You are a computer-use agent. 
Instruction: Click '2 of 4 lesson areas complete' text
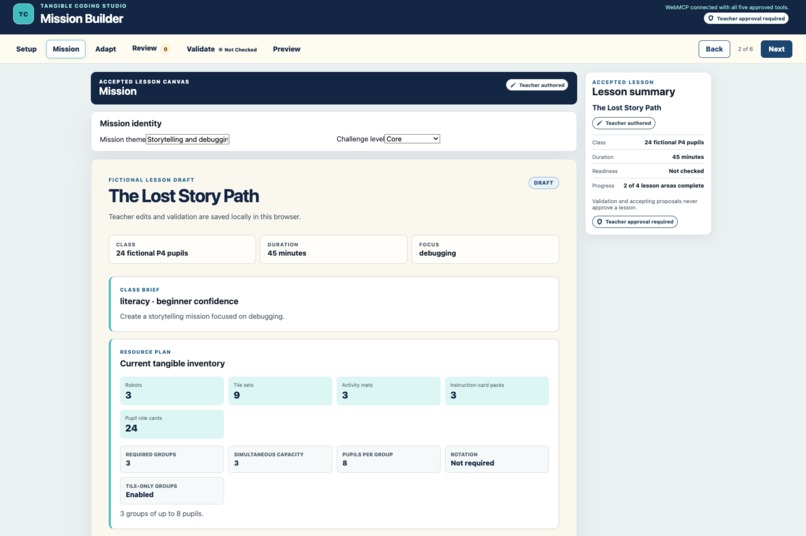(x=664, y=186)
